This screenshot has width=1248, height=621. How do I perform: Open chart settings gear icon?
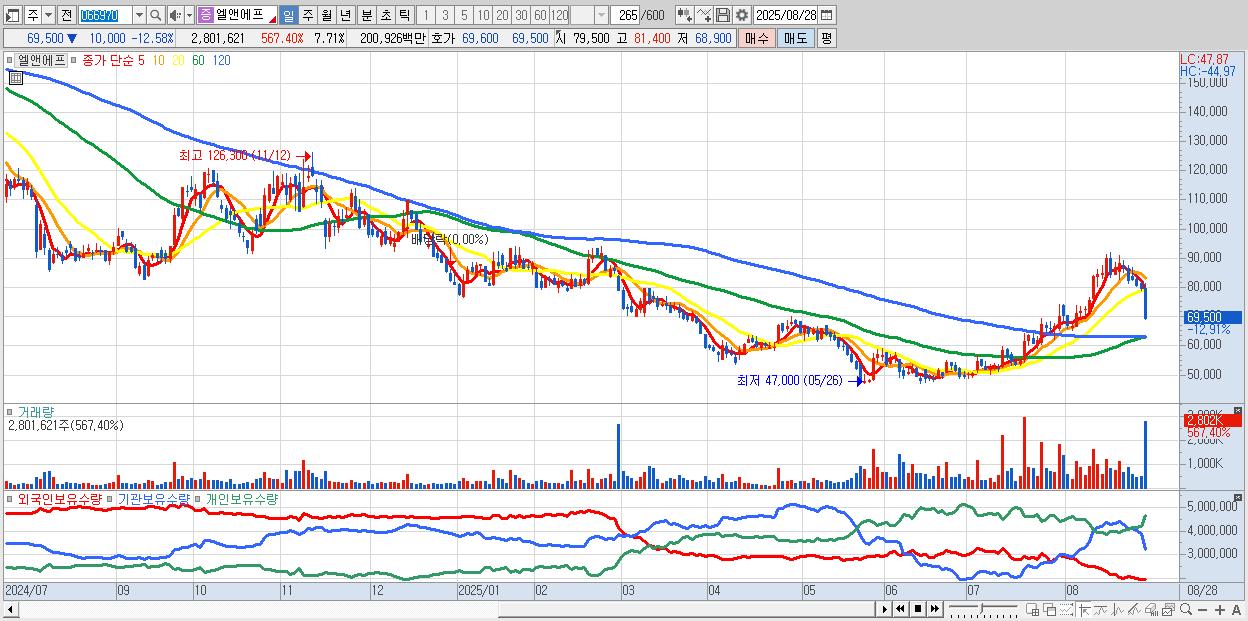(742, 15)
